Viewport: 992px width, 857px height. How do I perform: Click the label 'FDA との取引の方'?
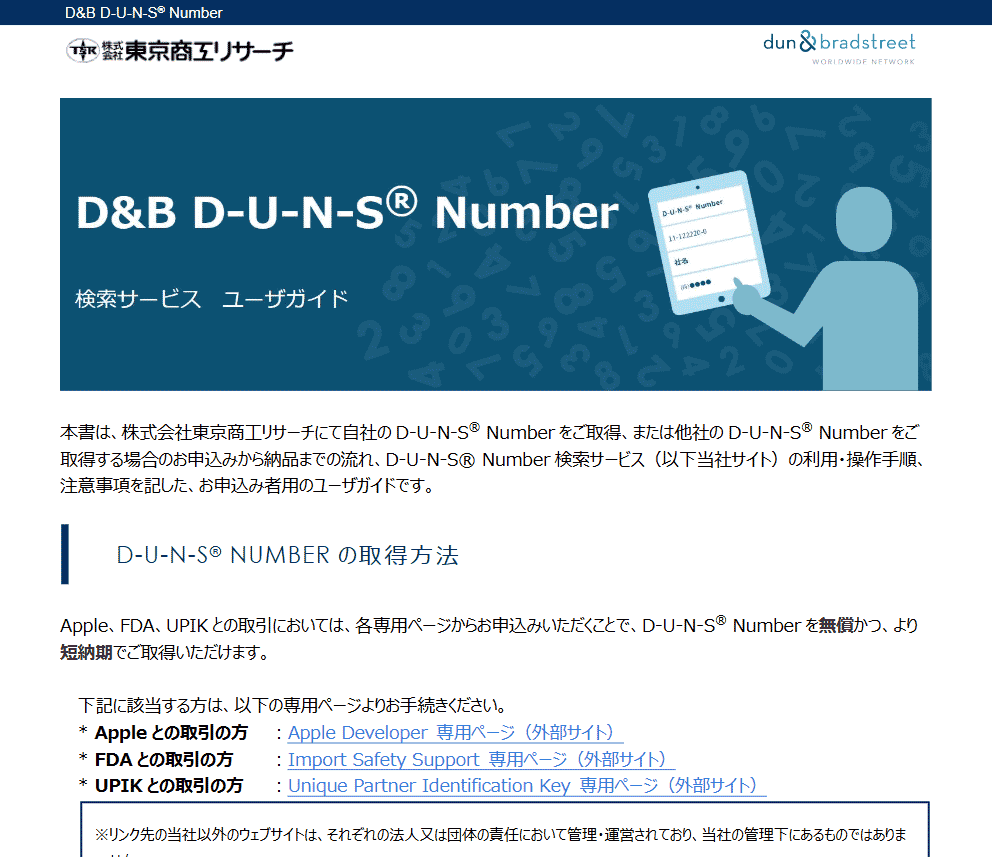click(164, 759)
